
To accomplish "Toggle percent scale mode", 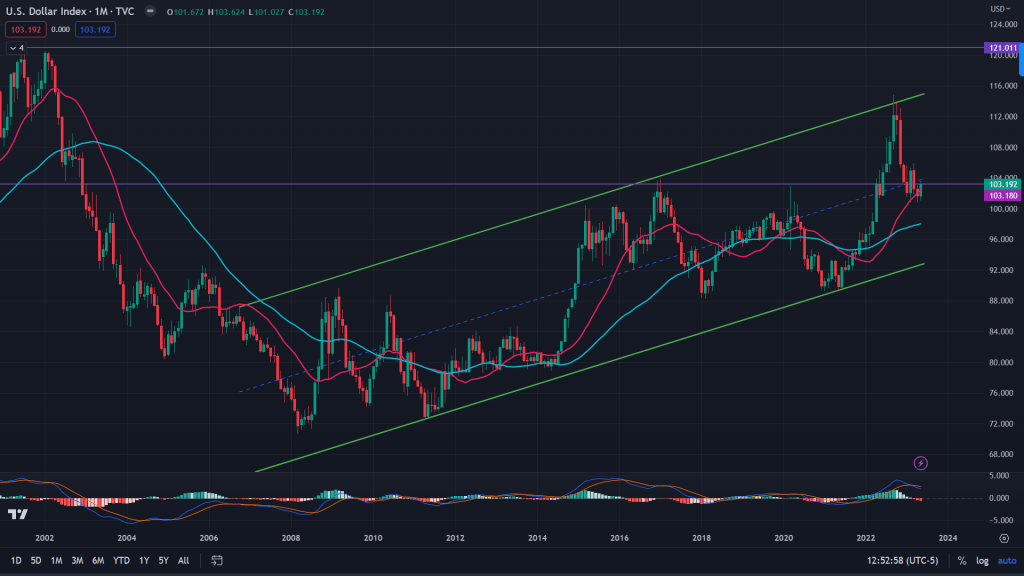I will tap(961, 561).
